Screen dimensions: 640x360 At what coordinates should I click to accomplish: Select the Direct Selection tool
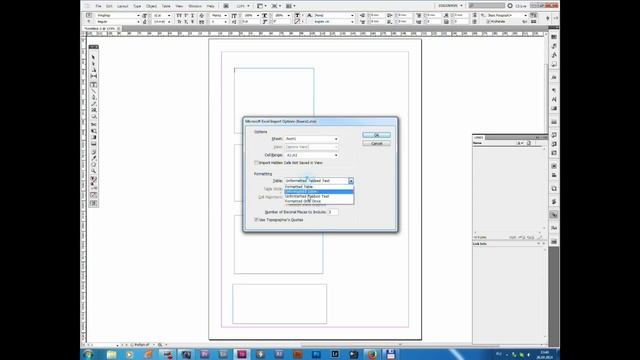tap(93, 64)
